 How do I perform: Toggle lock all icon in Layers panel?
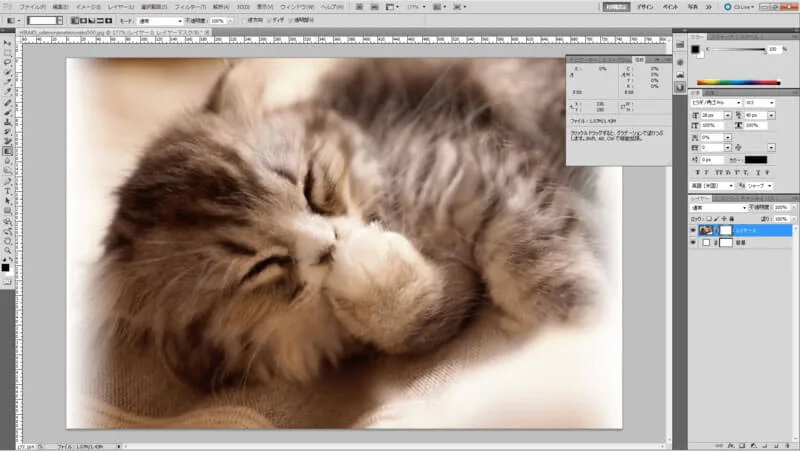[x=732, y=219]
